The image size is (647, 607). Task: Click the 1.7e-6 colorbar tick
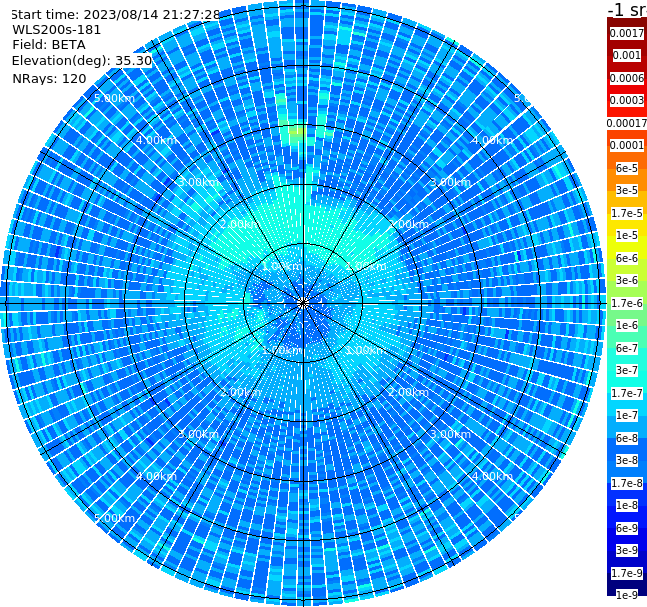click(x=626, y=303)
